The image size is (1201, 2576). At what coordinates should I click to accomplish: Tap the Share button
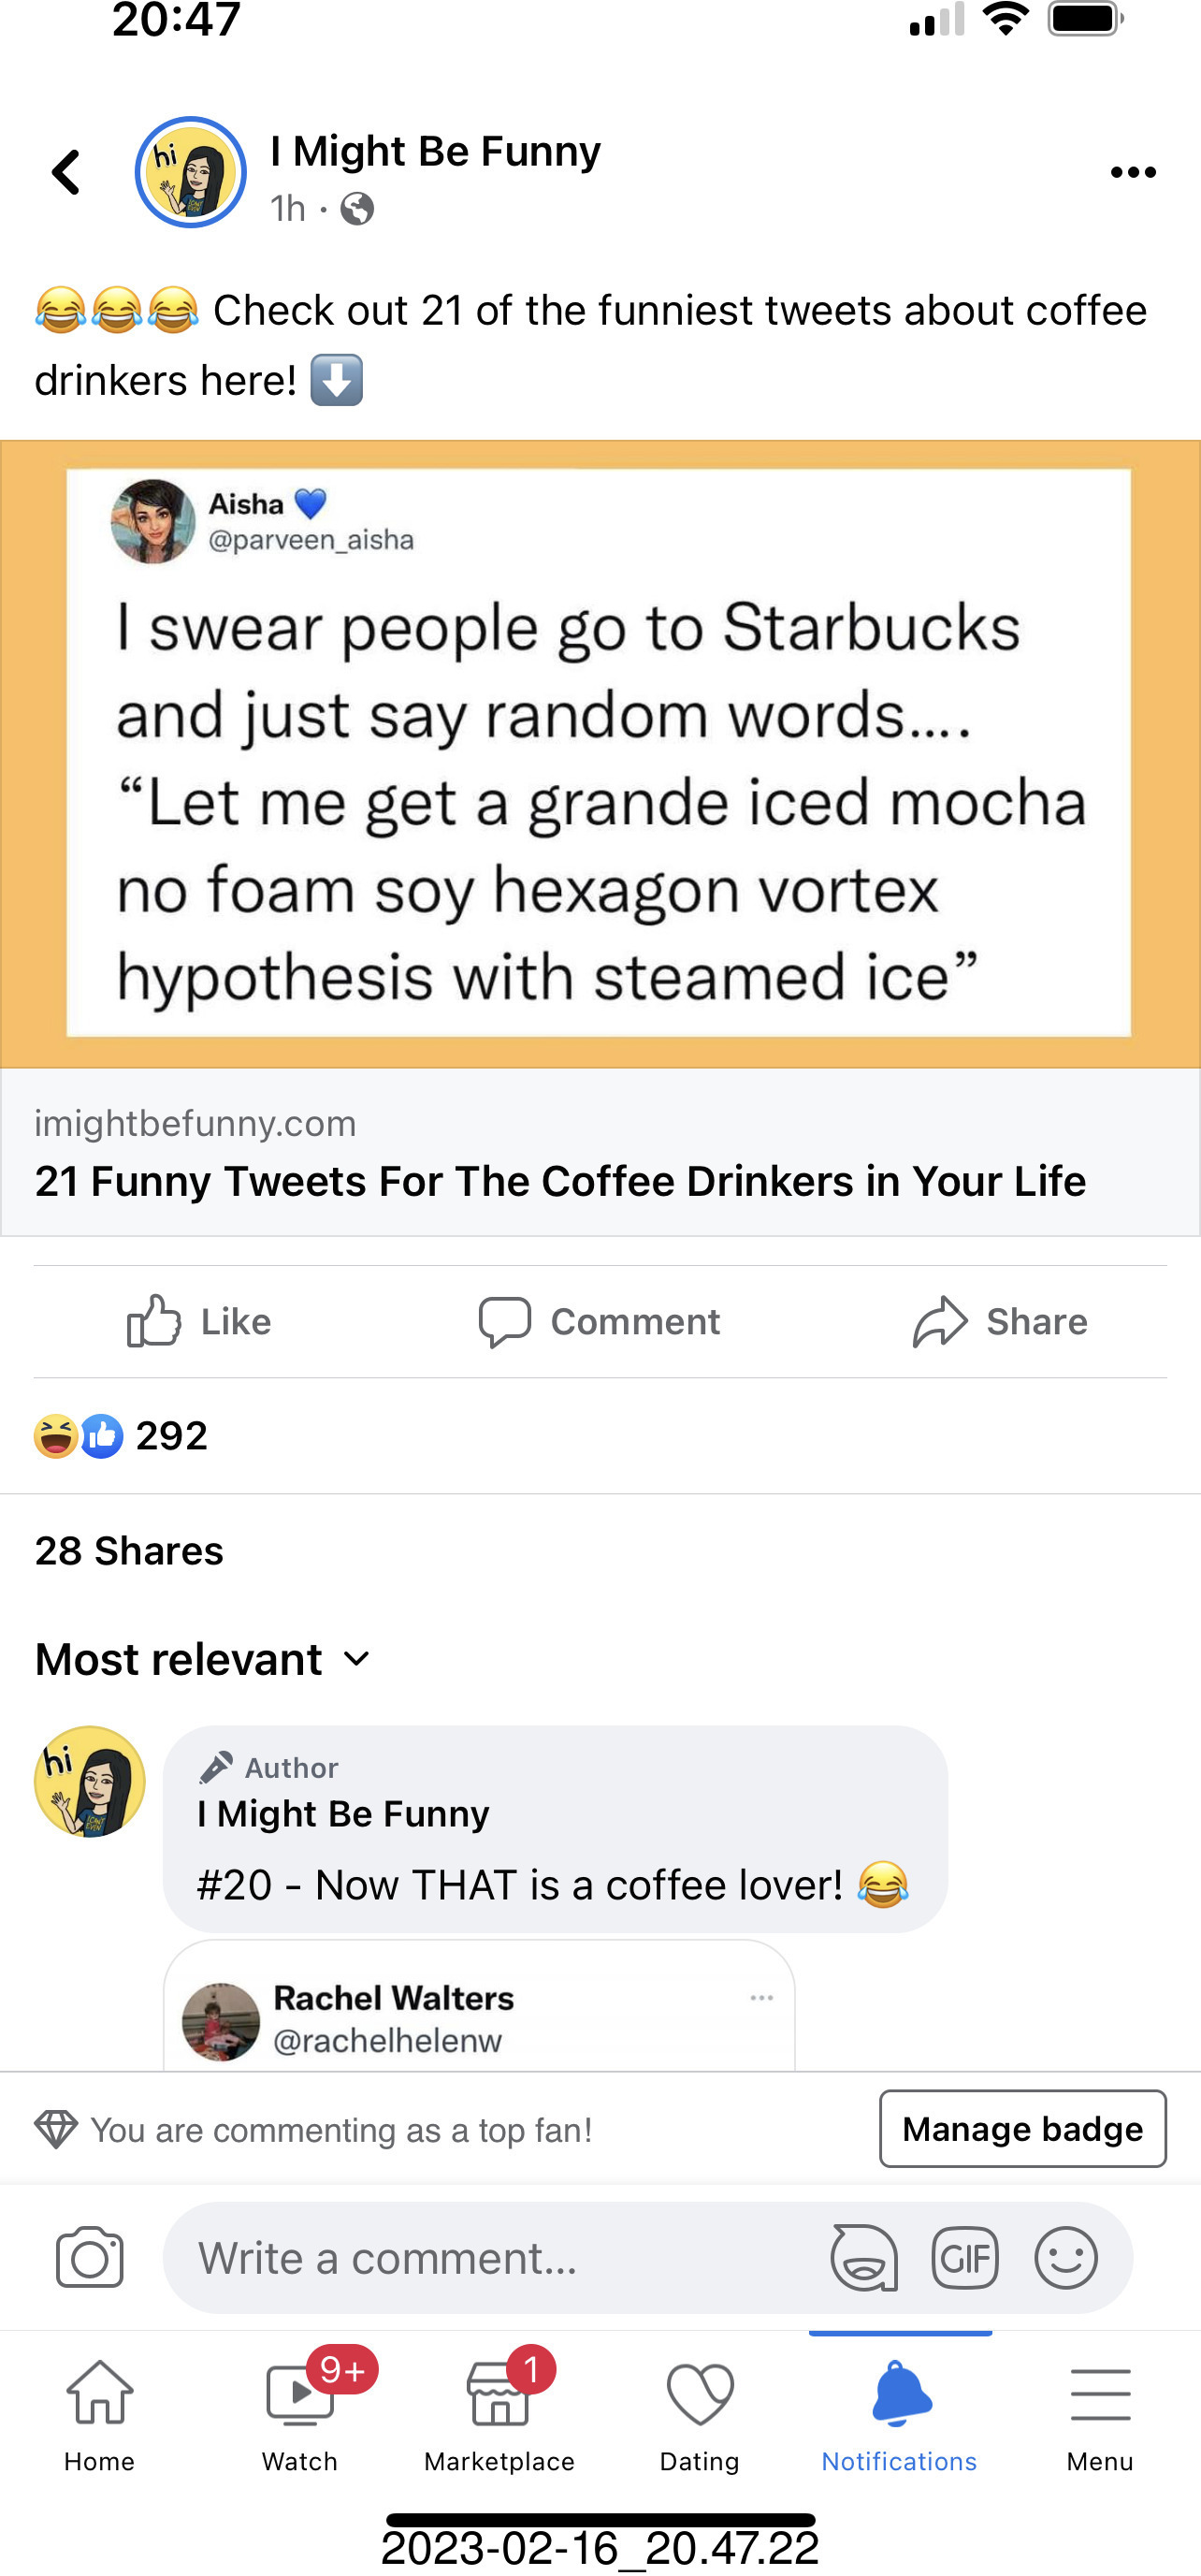click(1000, 1321)
